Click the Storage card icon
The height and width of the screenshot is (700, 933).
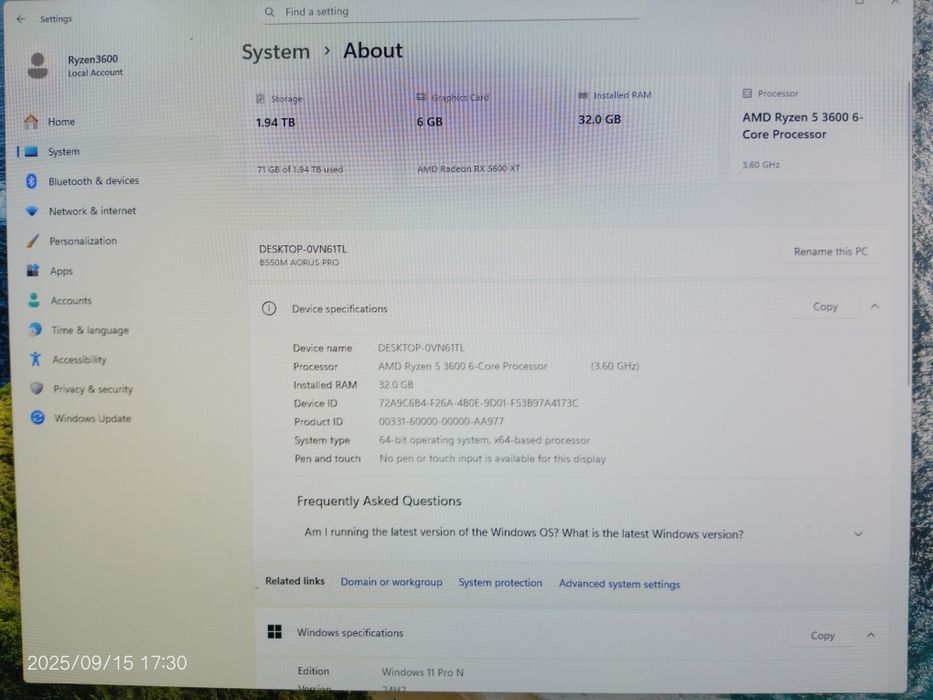(x=260, y=99)
